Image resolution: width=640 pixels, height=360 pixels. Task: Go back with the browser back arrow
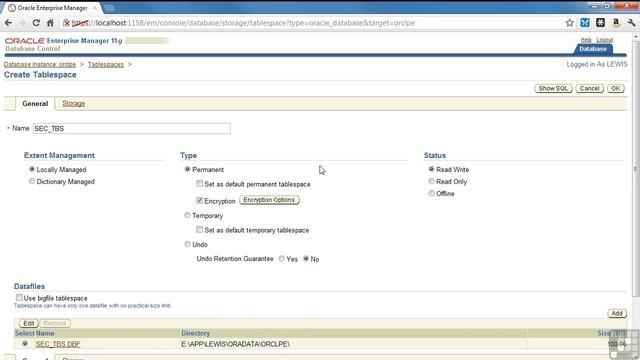(8, 23)
